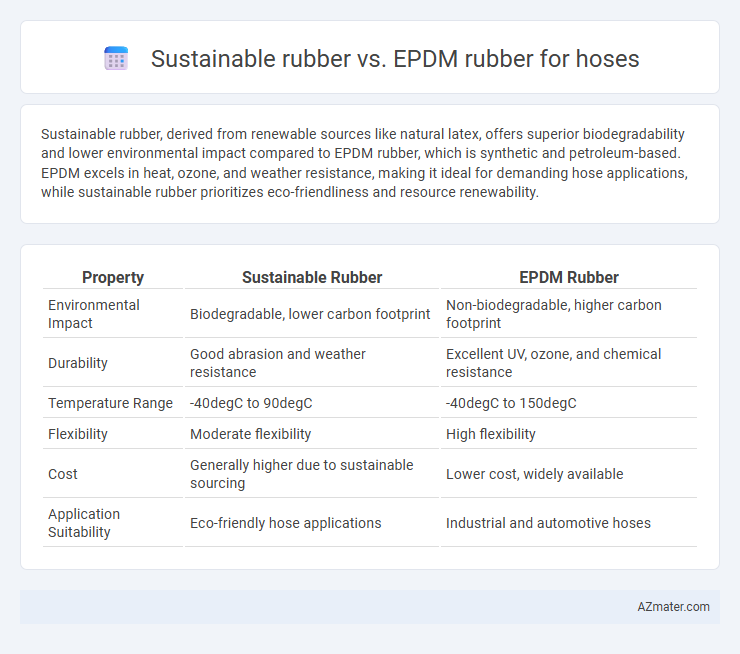The image size is (740, 654).
Task: Click the 'Cost' row label
Action: pos(113,474)
